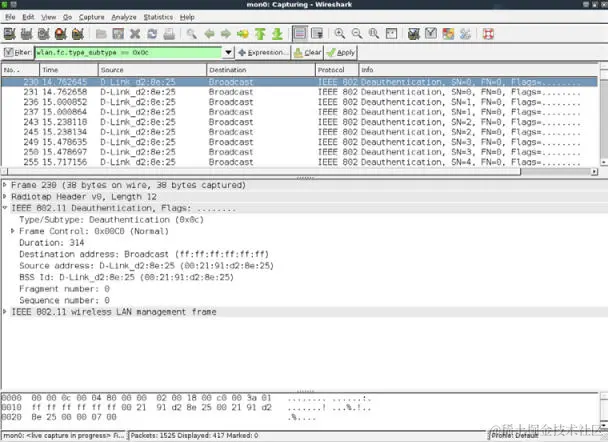Image resolution: width=608 pixels, height=442 pixels.
Task: Expand IEEE 802.11 wireless LAN management frame
Action: pyautogui.click(x=5, y=312)
